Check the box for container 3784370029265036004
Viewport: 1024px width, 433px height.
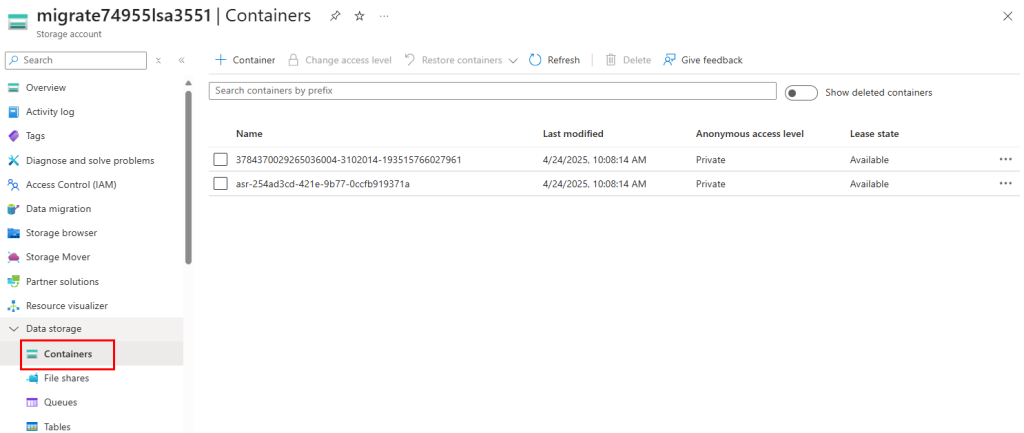pyautogui.click(x=221, y=160)
